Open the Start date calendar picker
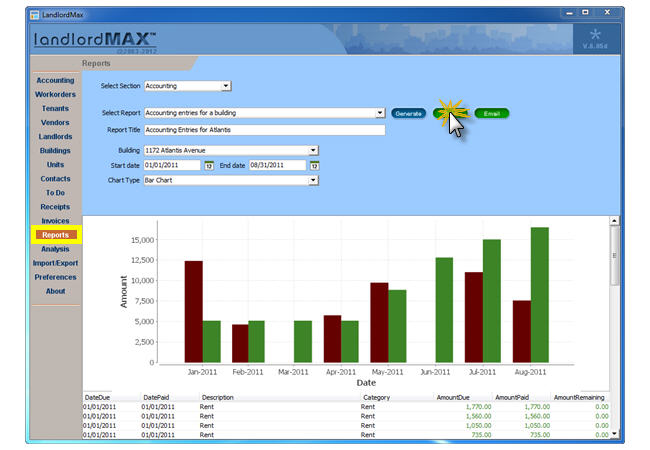The width and height of the screenshot is (650, 450). tap(209, 166)
